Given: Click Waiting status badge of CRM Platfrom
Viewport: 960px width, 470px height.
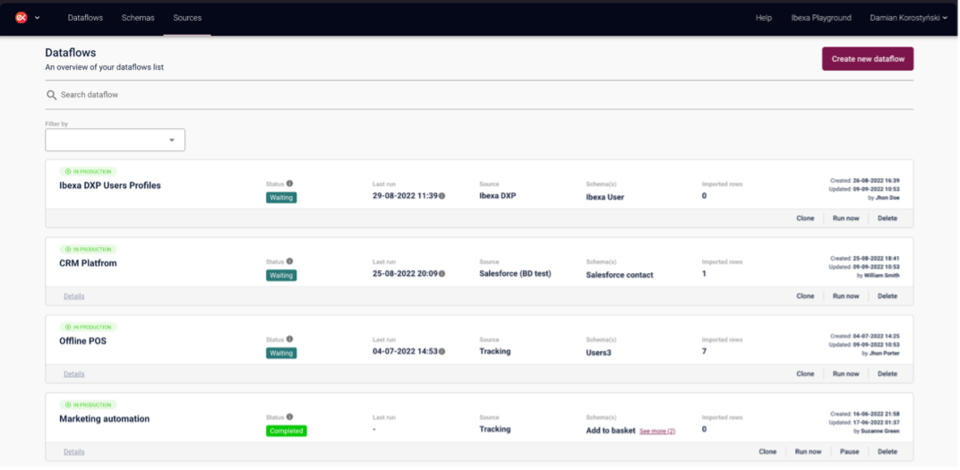Looking at the screenshot, I should 281,275.
